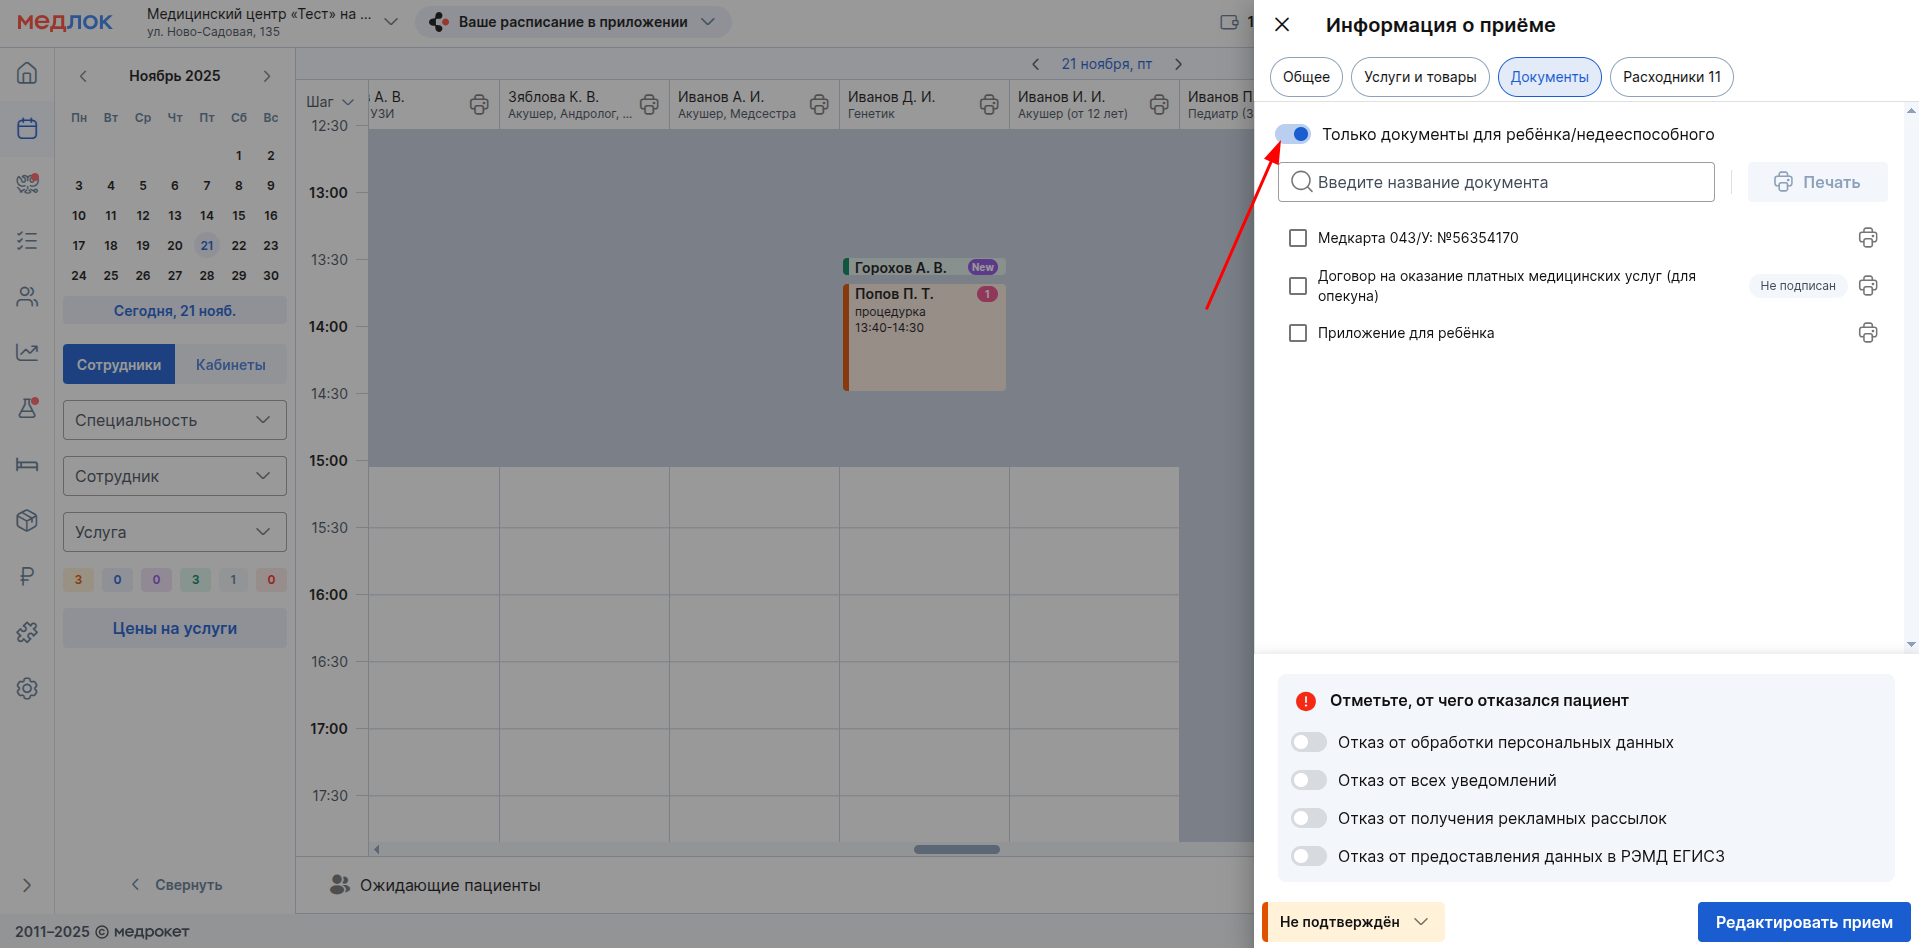Open the home icon in left sidebar

point(27,73)
